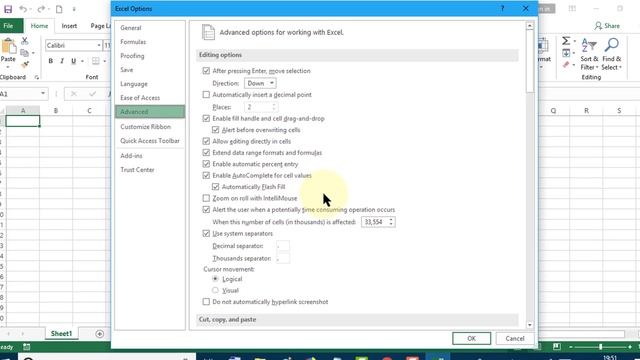Click the Paste clipboard icon
The height and width of the screenshot is (360, 640).
click(x=9, y=47)
